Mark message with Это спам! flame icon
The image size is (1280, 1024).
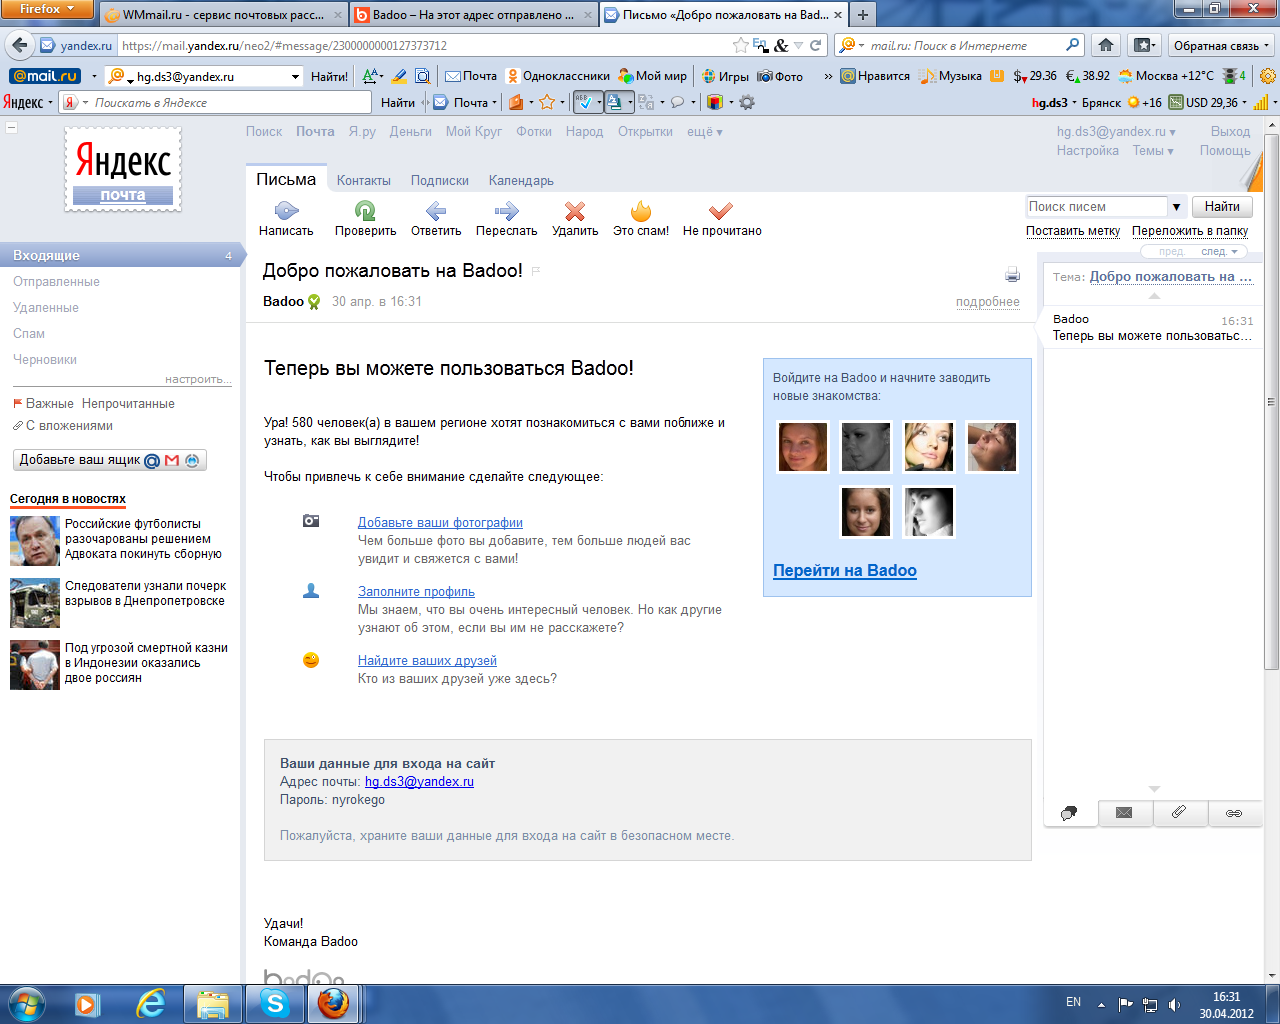(x=641, y=210)
